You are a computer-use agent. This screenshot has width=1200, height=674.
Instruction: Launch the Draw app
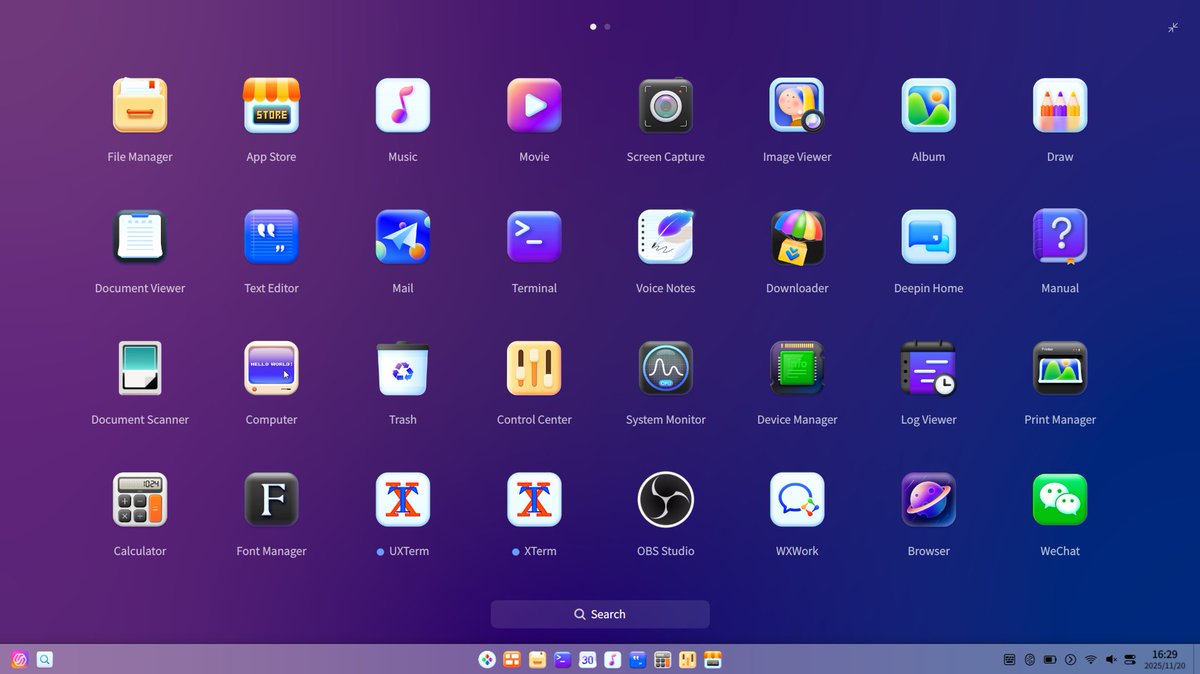point(1060,105)
